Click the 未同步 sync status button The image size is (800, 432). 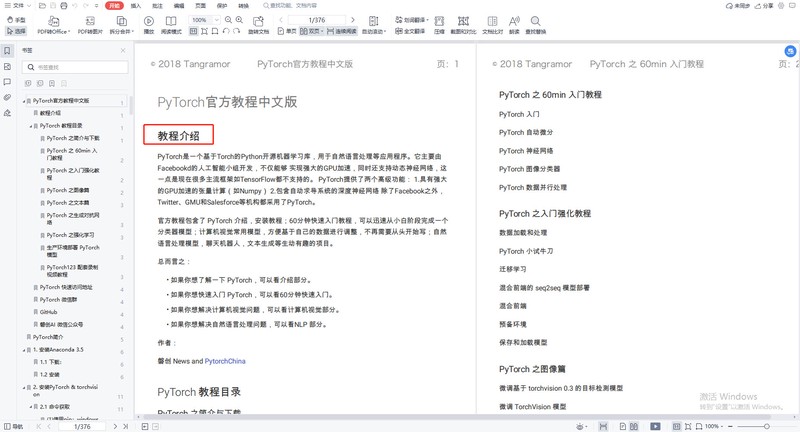738,6
